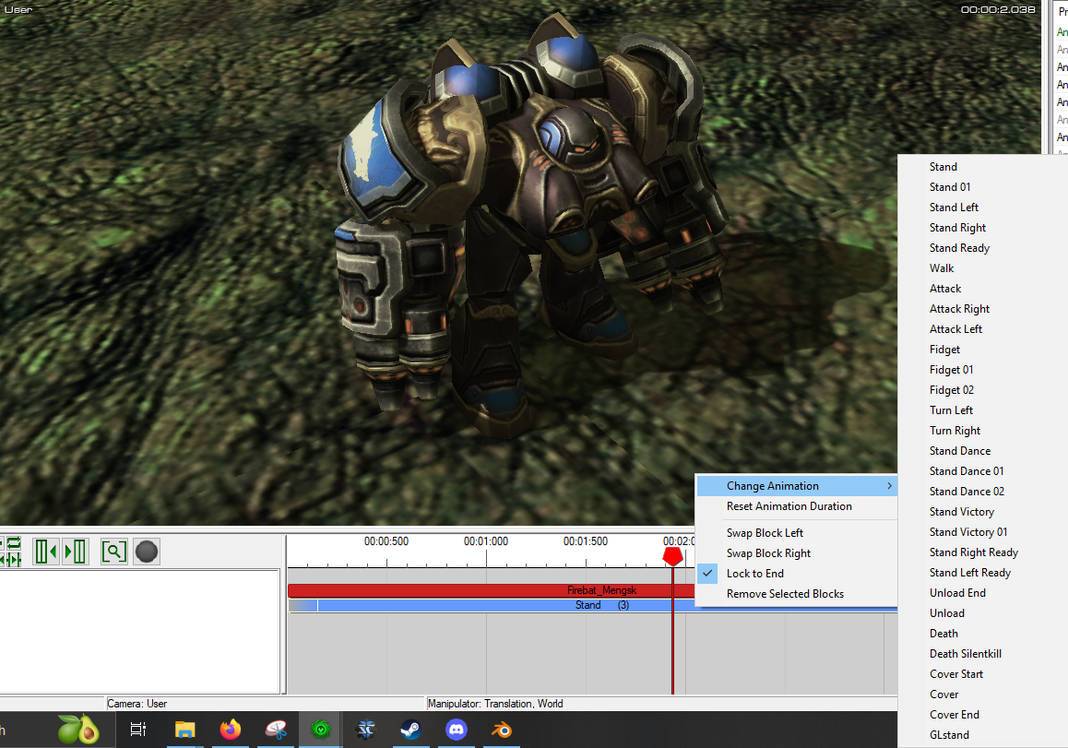Select Cover End animation

pyautogui.click(x=954, y=715)
